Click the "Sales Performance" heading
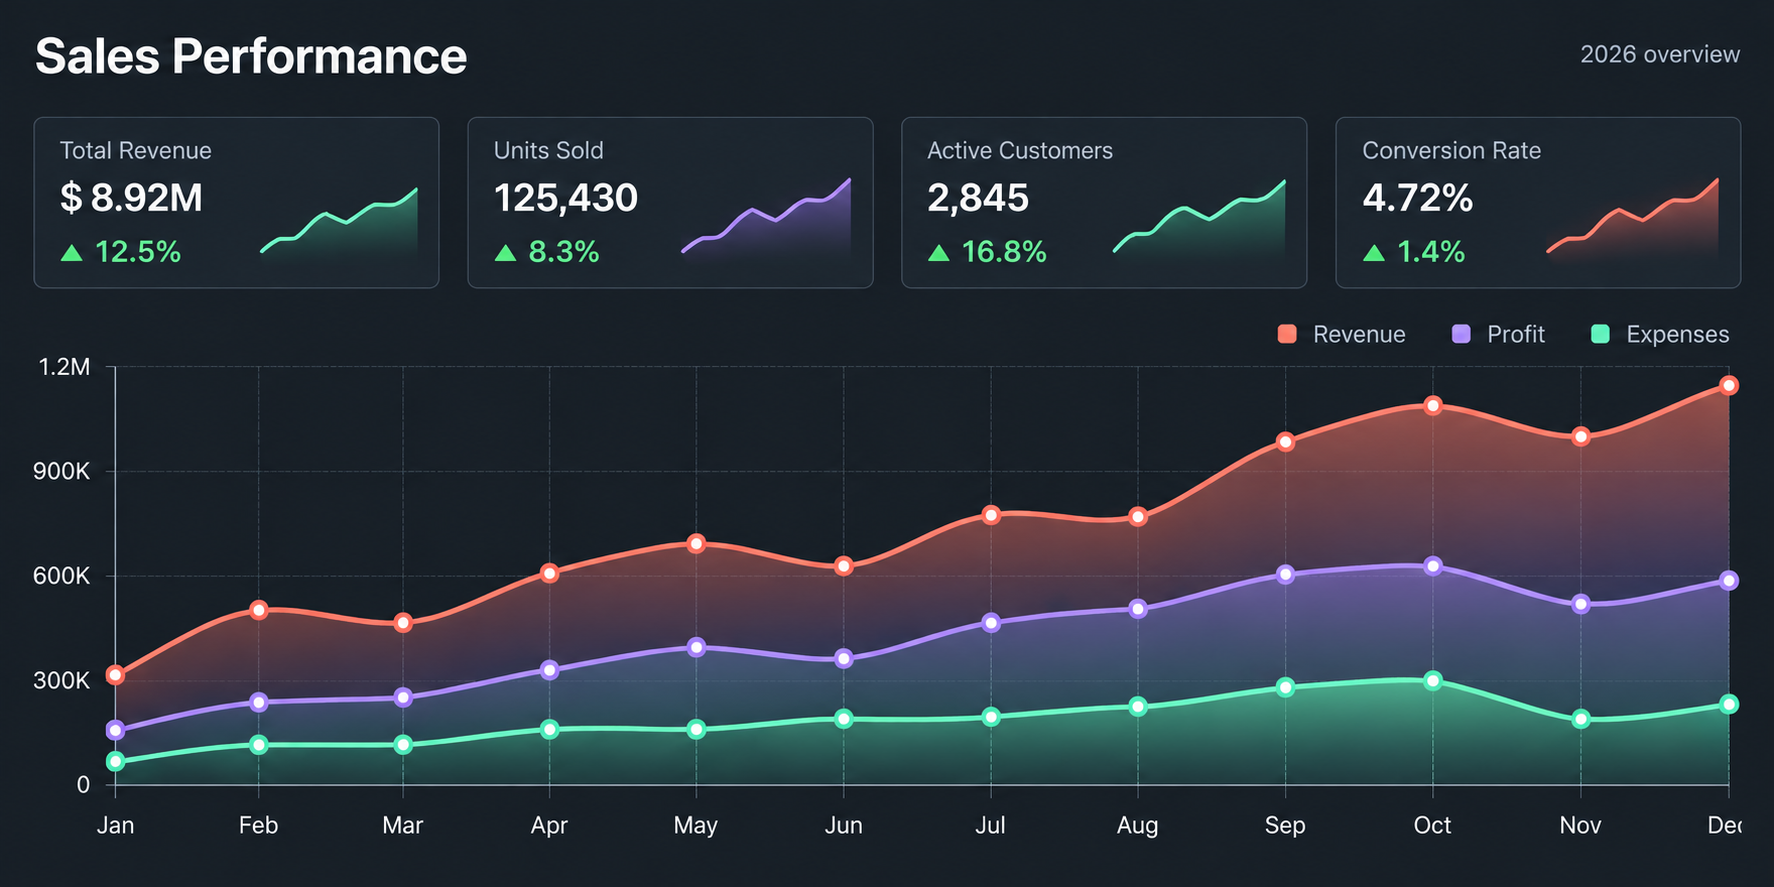 251,56
